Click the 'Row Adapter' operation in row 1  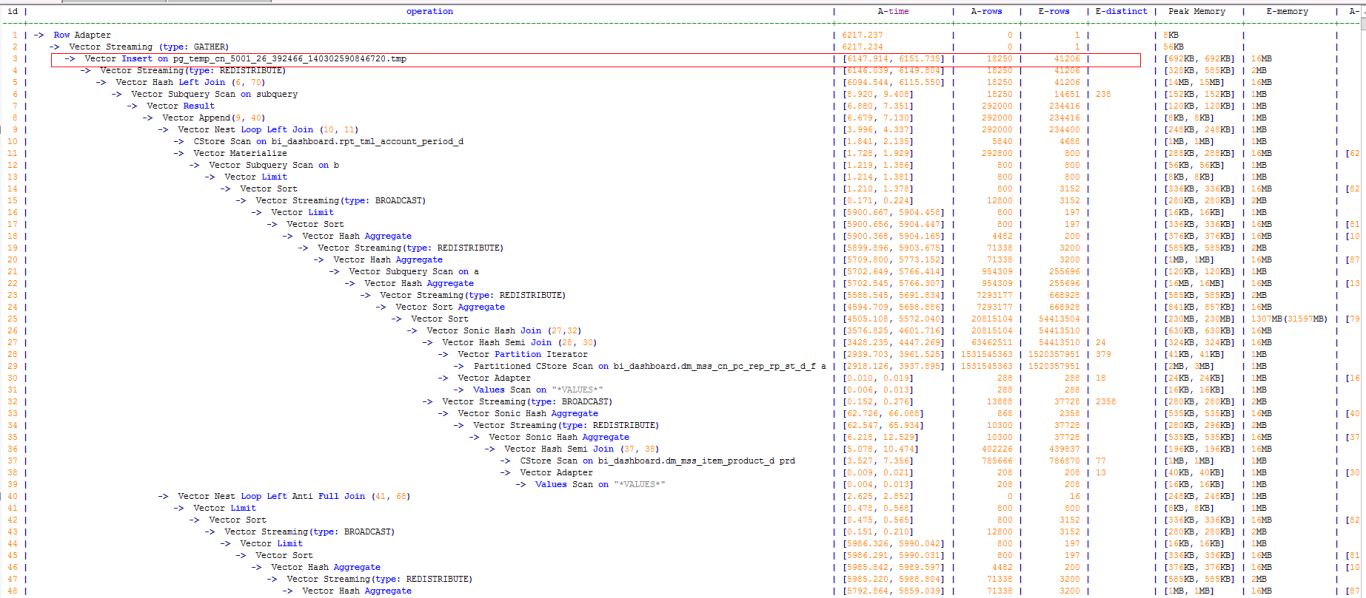point(82,35)
